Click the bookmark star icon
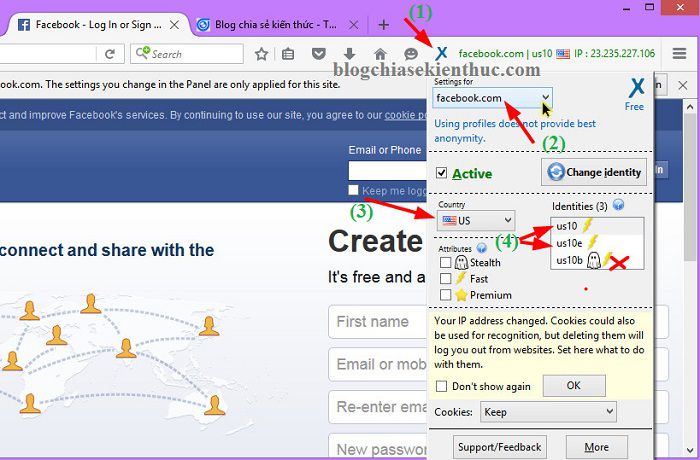 [x=261, y=54]
